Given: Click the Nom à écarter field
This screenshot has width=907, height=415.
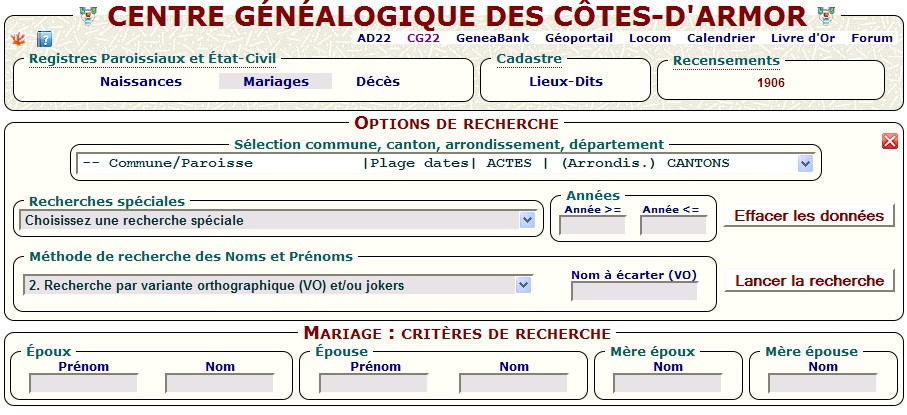Looking at the screenshot, I should tap(633, 291).
